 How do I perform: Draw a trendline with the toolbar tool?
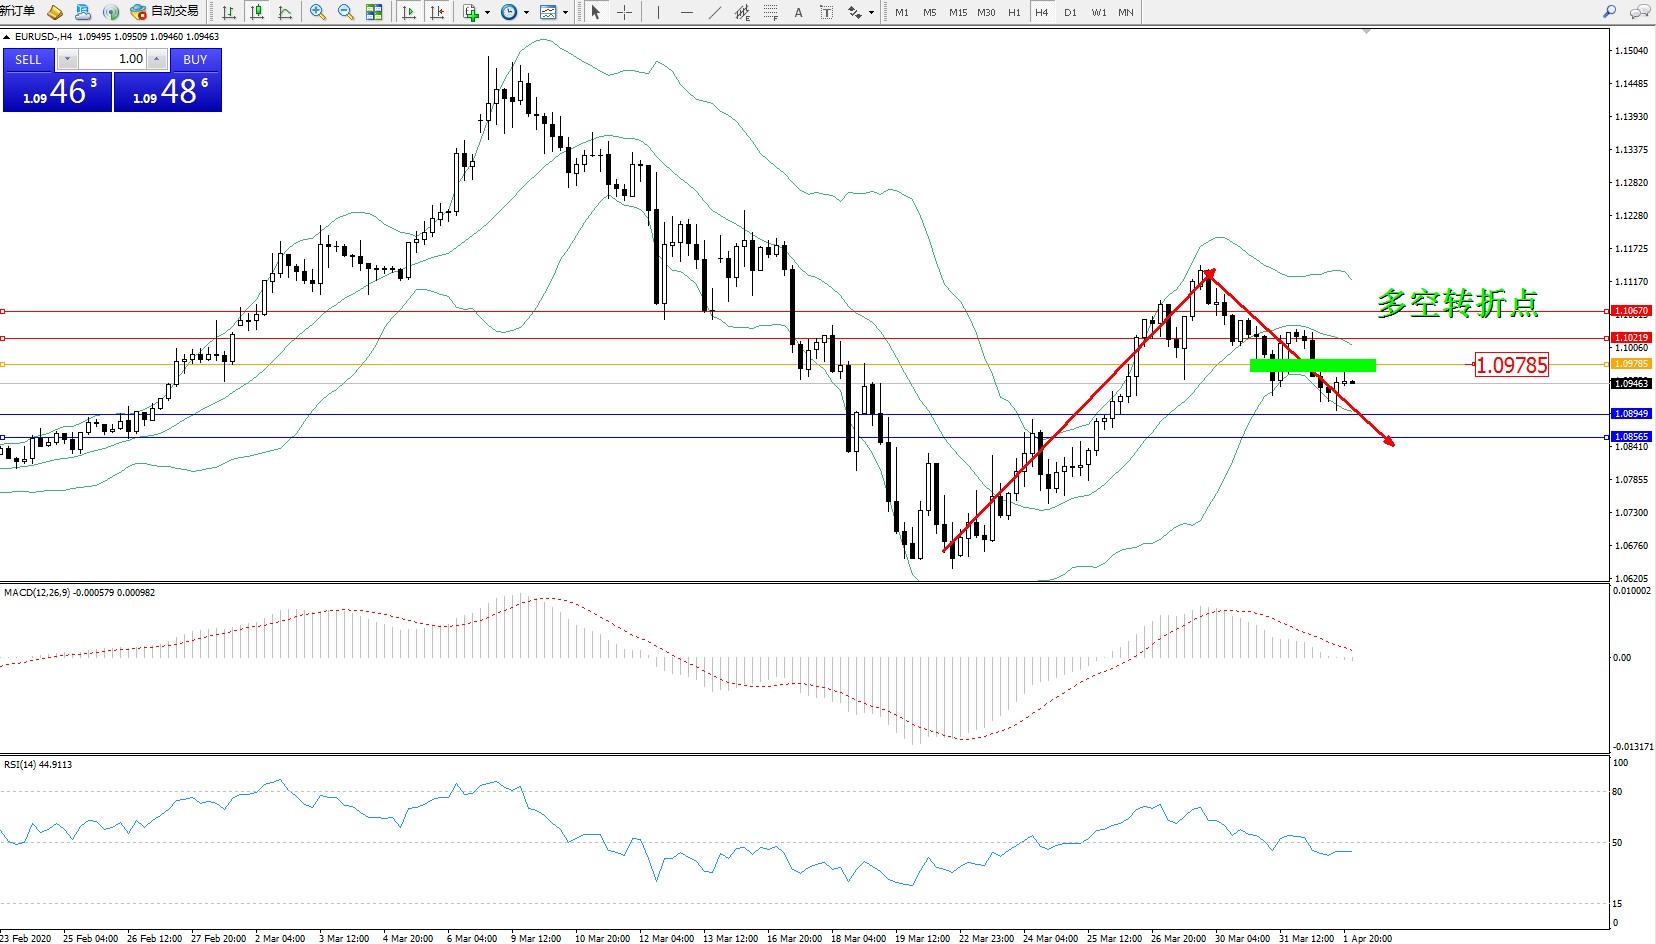tap(714, 12)
